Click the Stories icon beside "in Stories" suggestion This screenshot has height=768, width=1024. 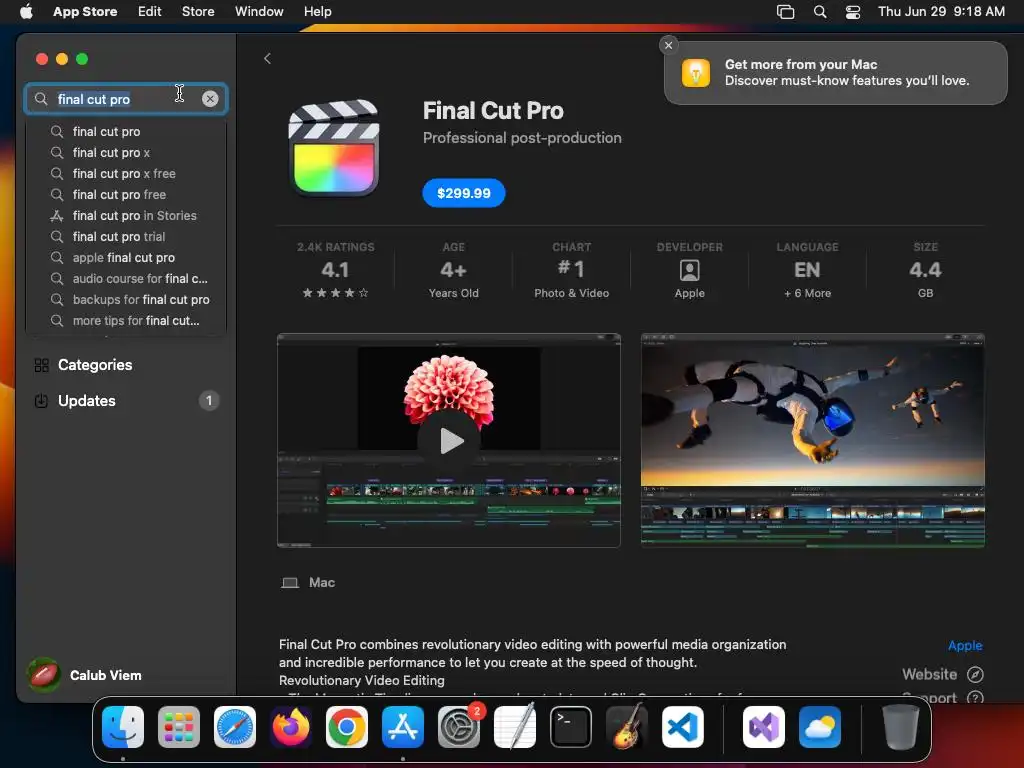57,216
